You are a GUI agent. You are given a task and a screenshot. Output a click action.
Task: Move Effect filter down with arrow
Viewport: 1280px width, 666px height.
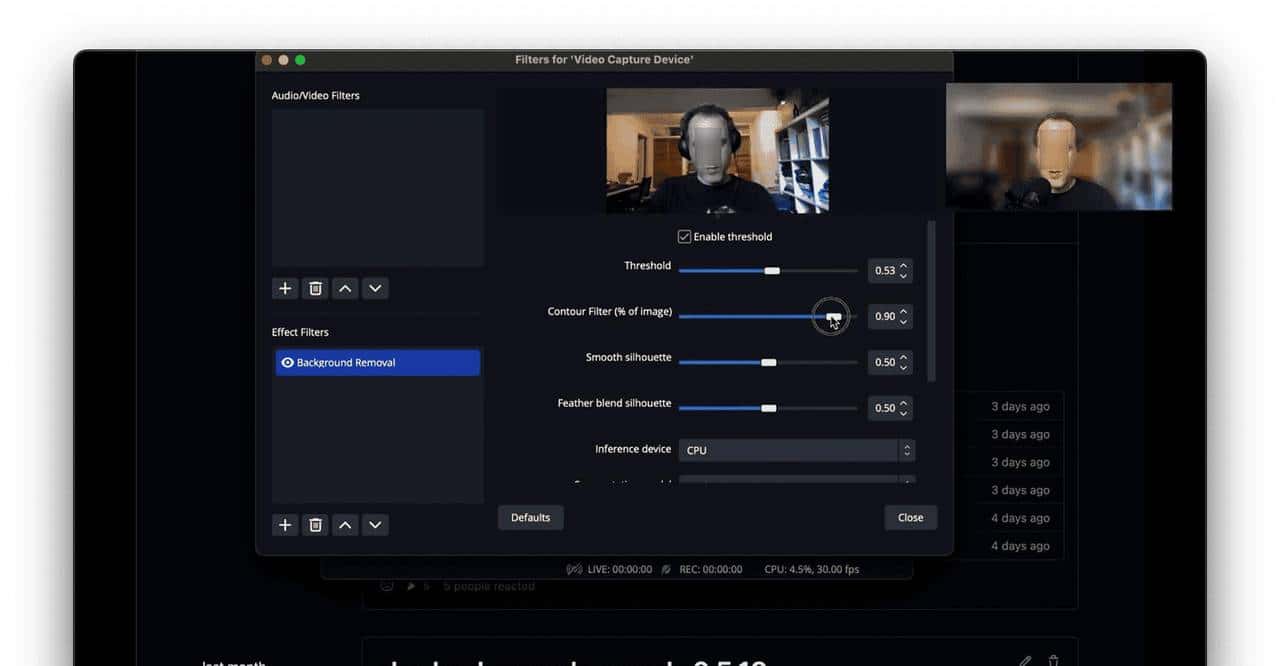click(375, 524)
